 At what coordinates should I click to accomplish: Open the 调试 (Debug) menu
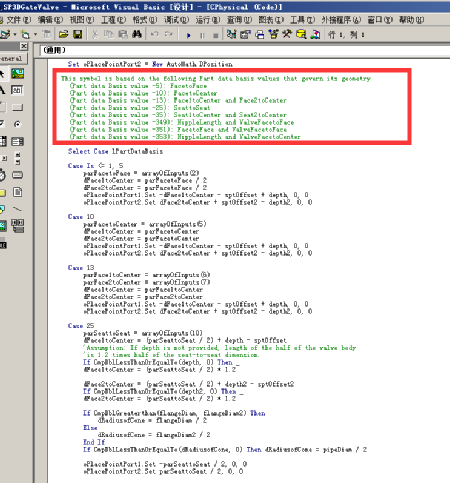tap(176, 20)
